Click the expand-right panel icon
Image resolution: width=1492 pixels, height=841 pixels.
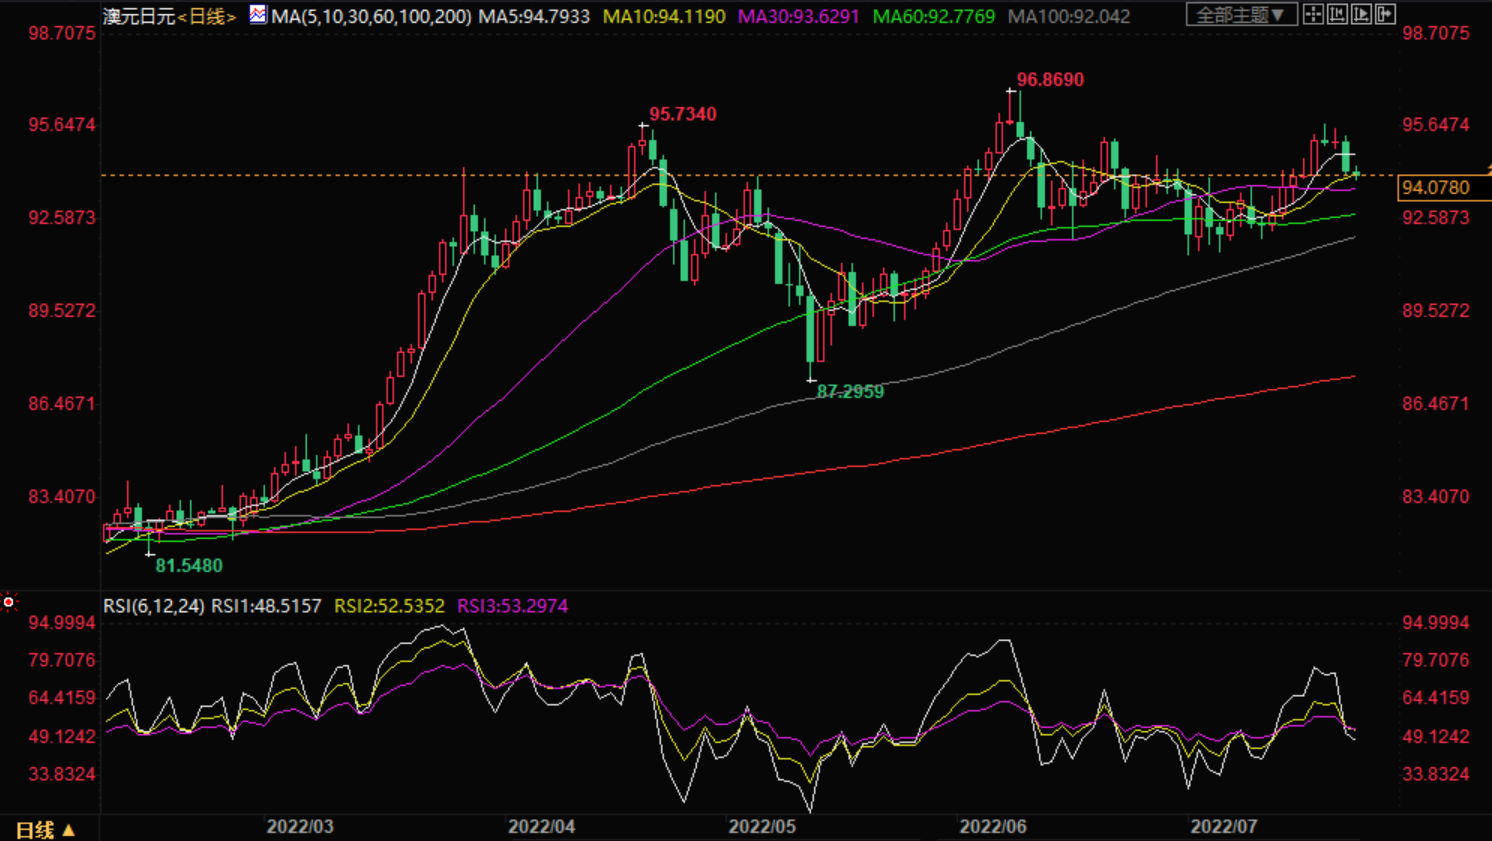coord(1385,14)
